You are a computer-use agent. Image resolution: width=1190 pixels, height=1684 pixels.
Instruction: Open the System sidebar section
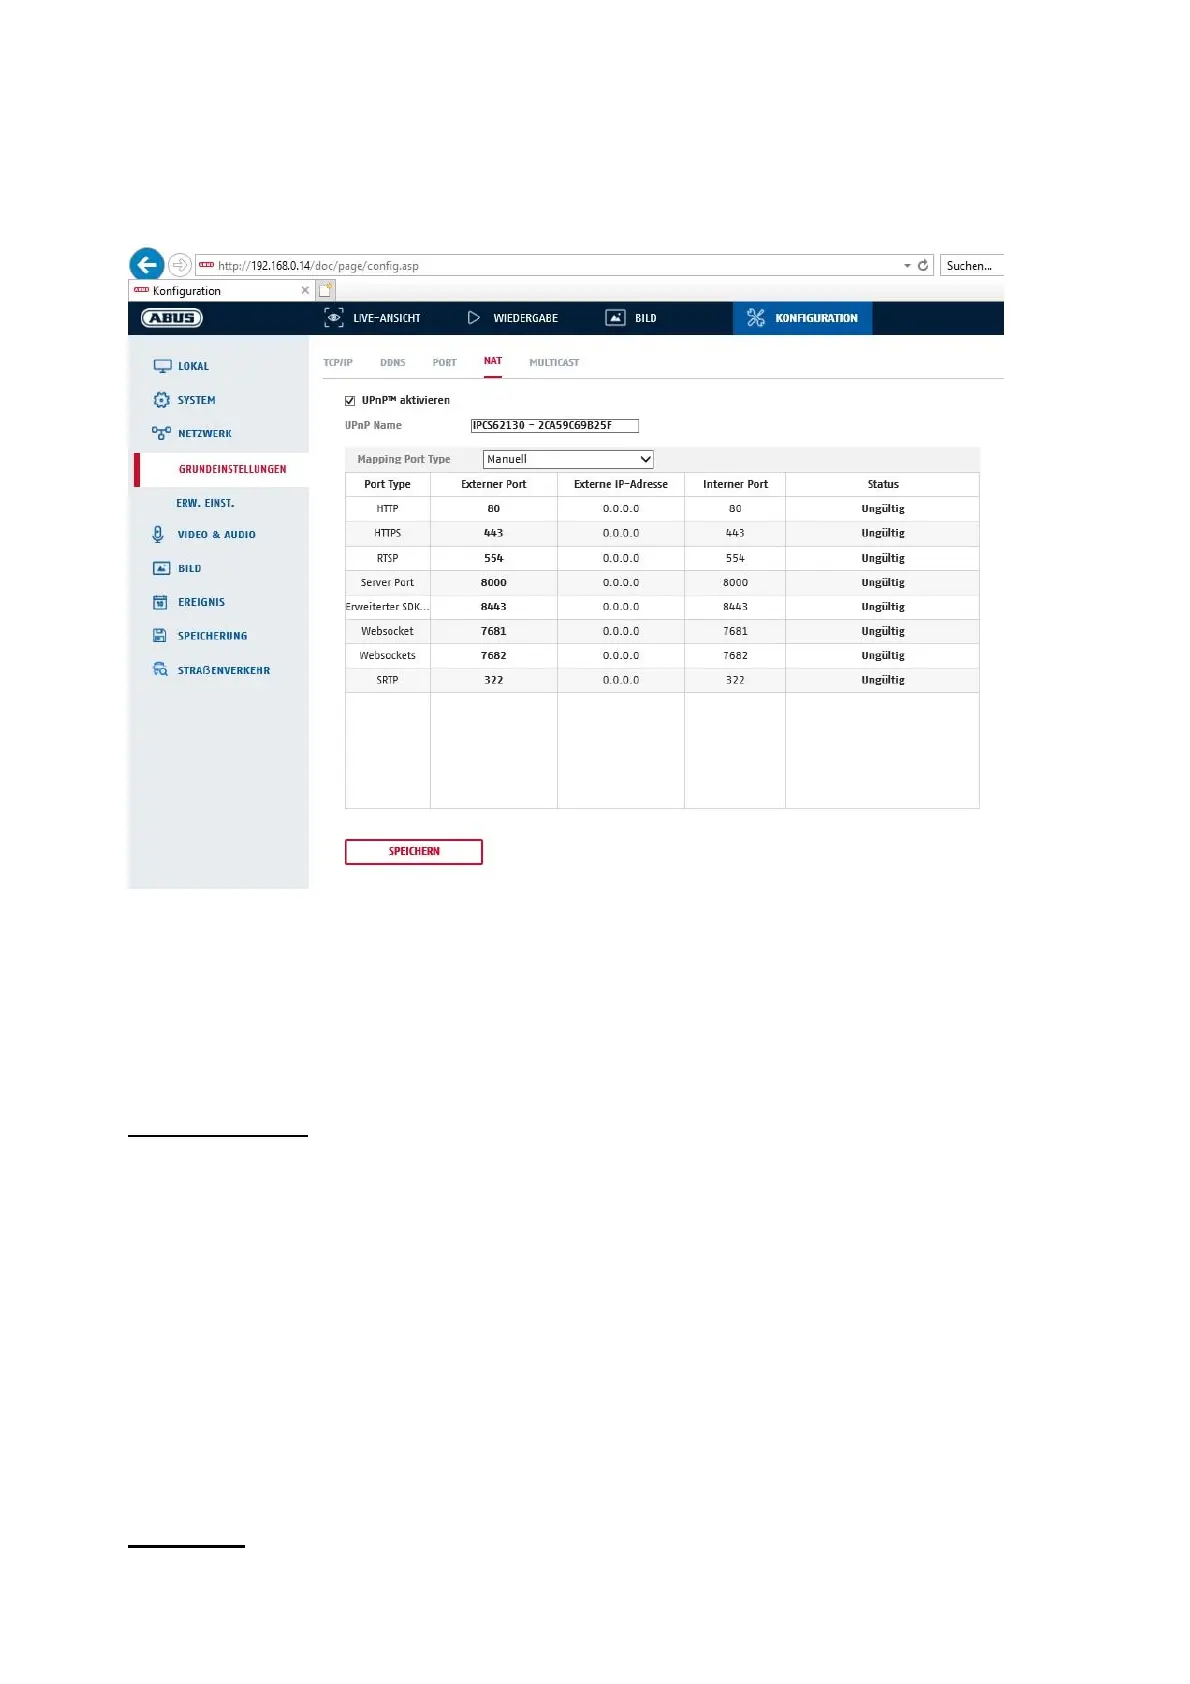click(x=196, y=400)
